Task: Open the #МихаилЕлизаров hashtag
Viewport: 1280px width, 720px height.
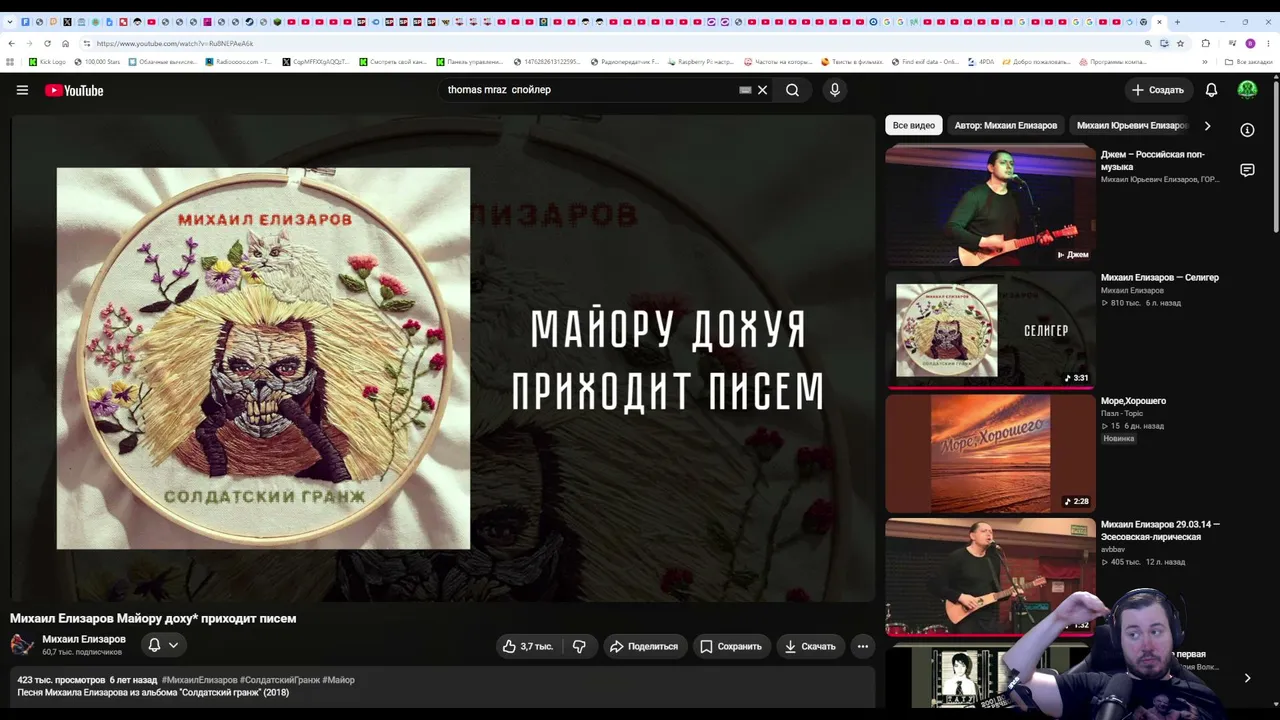Action: click(x=200, y=680)
